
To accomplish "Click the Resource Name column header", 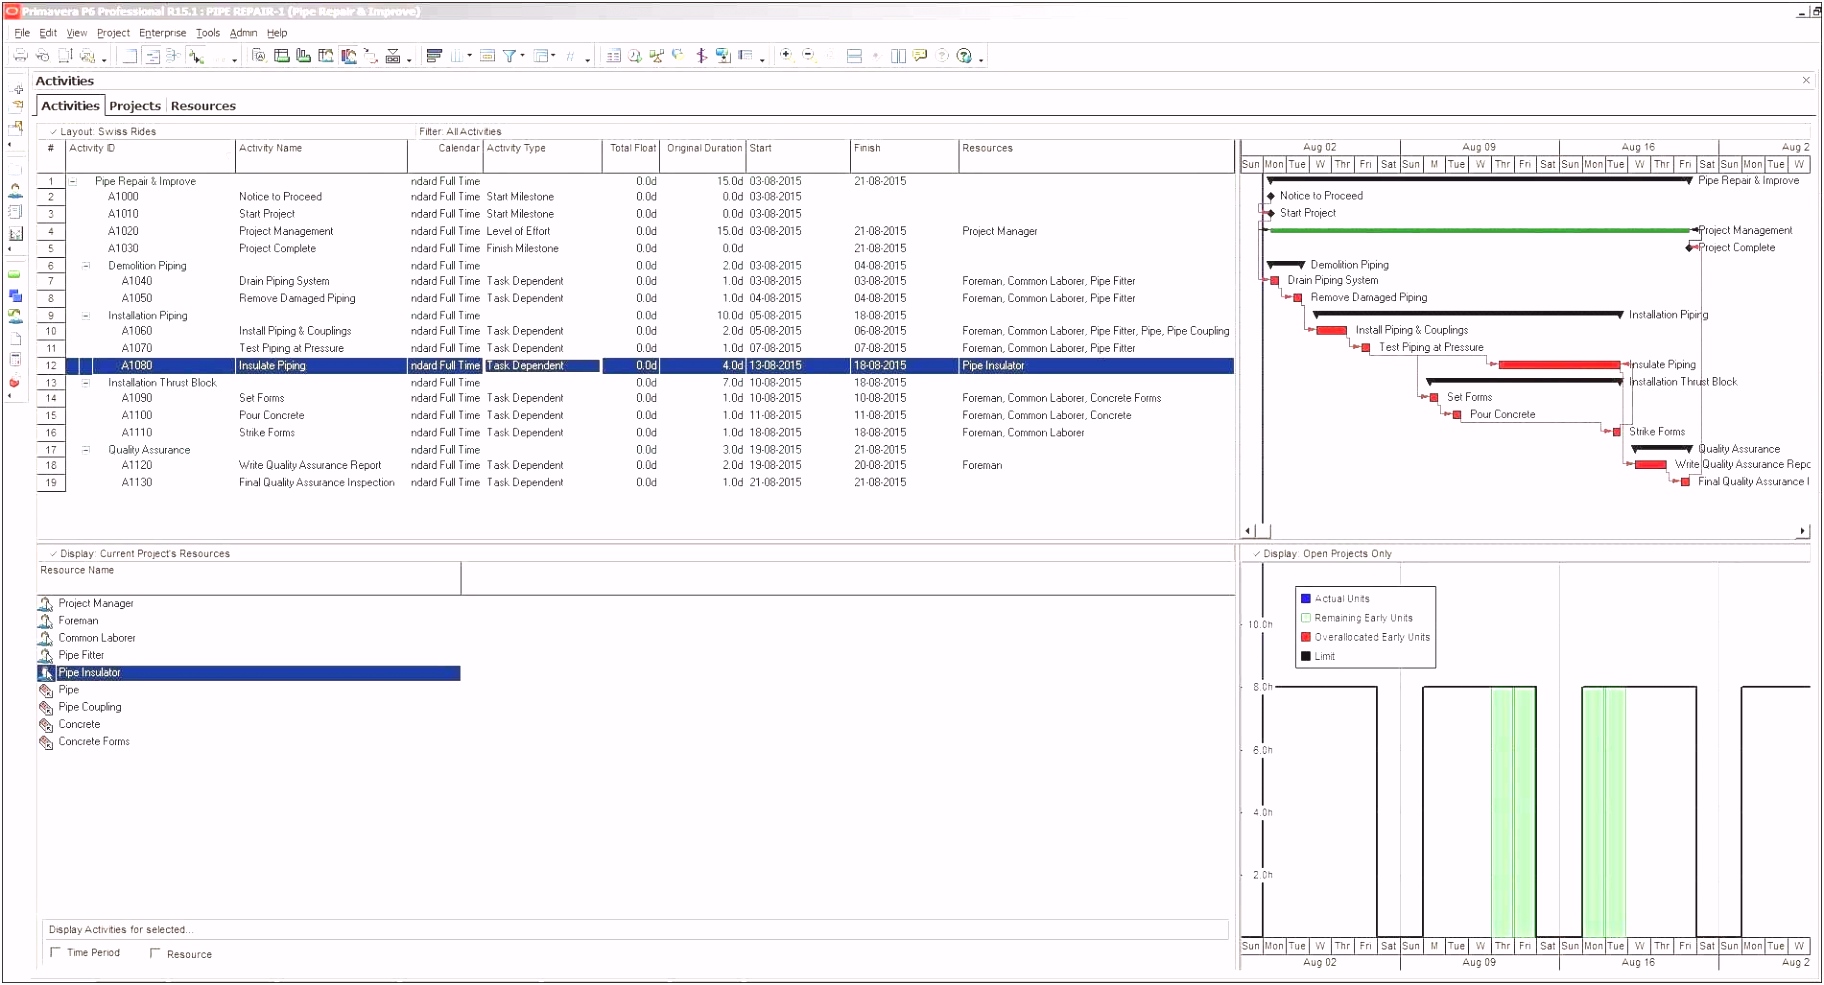I will (248, 578).
